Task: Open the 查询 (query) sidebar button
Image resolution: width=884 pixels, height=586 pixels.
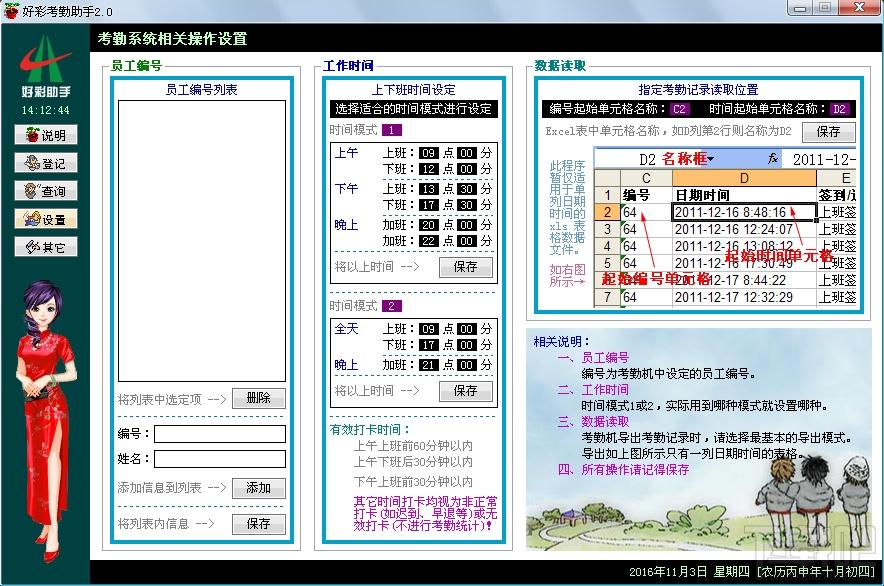Action: (46, 191)
